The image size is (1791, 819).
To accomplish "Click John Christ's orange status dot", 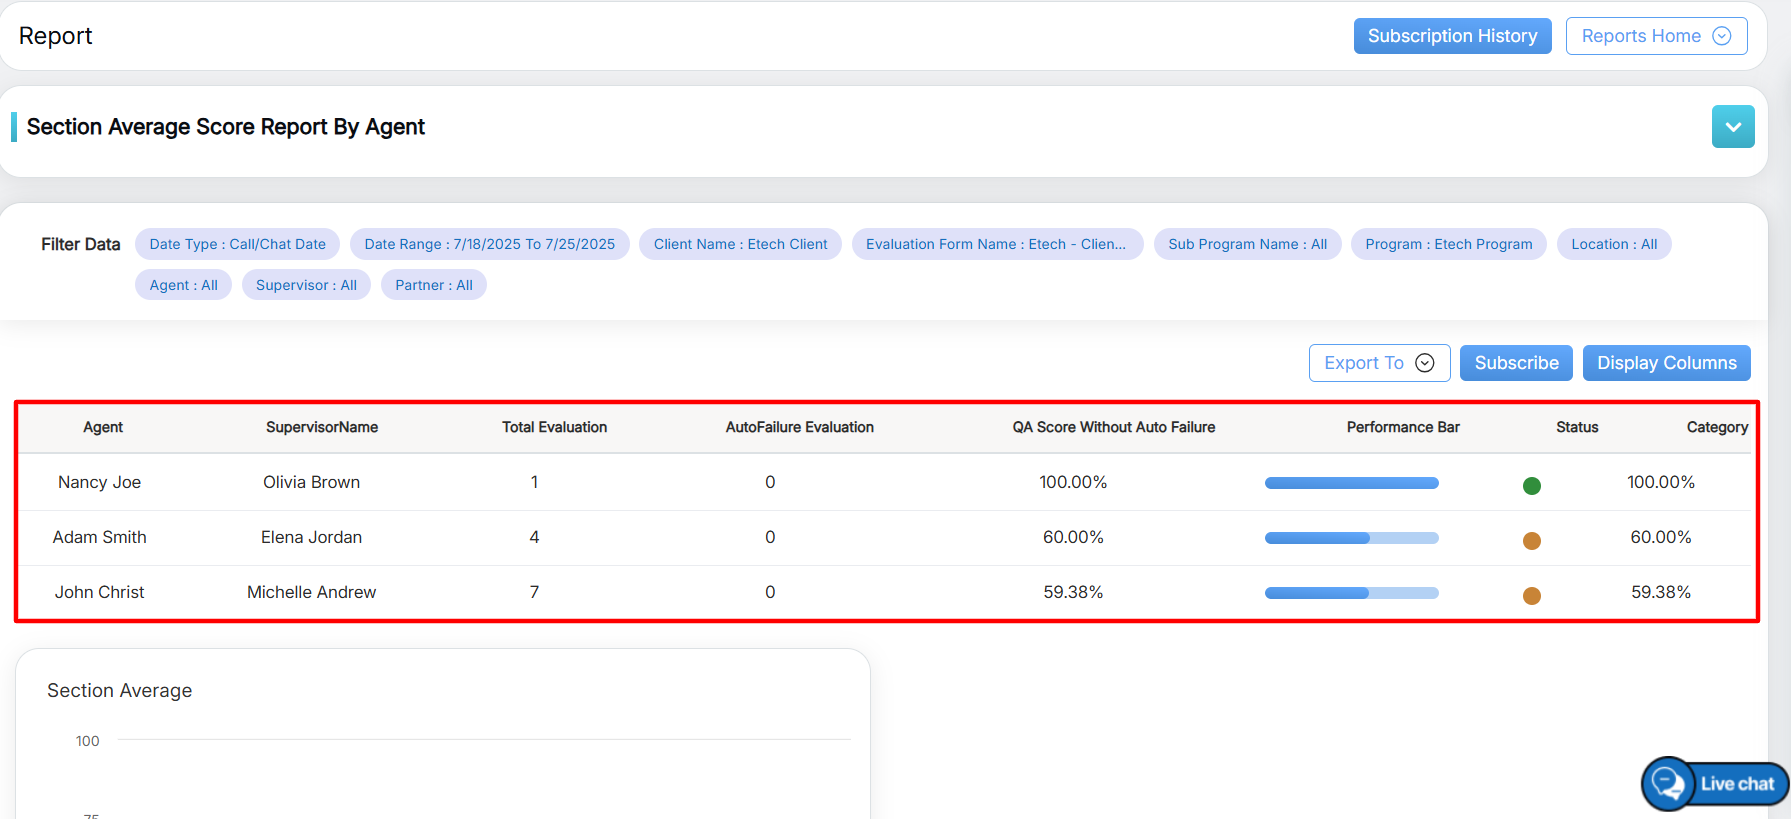I will 1531,596.
